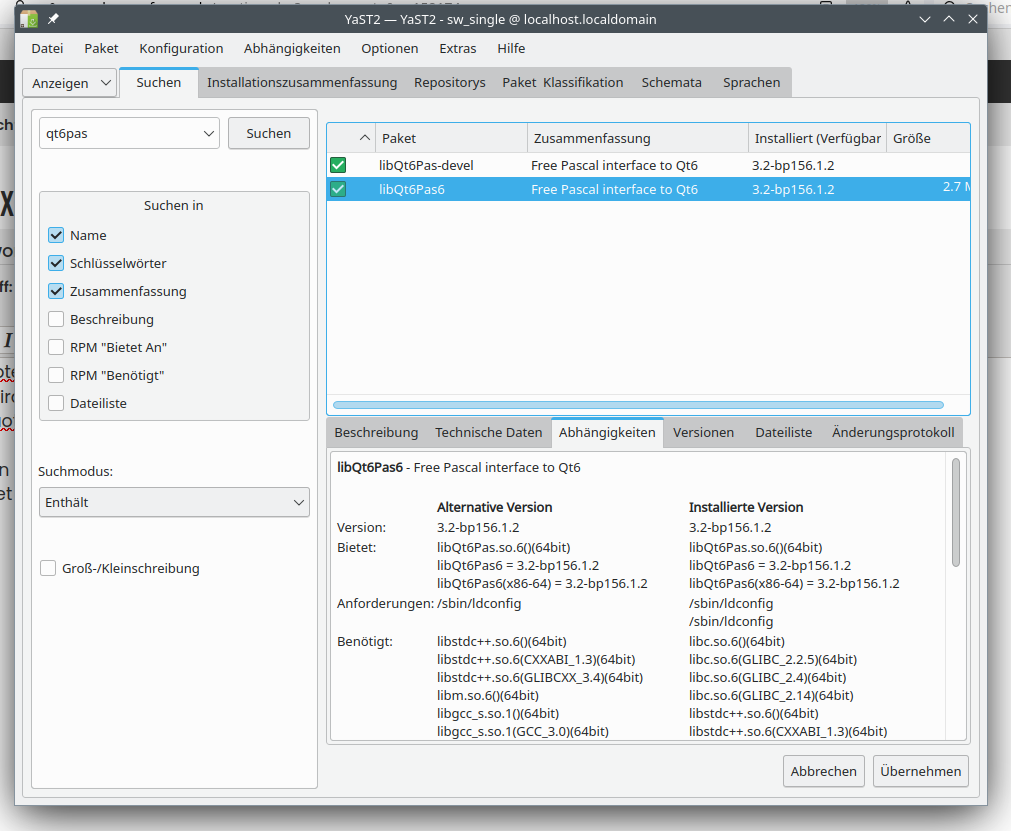The image size is (1011, 831).
Task: Open the Abhängigkeiten menu
Action: point(292,48)
